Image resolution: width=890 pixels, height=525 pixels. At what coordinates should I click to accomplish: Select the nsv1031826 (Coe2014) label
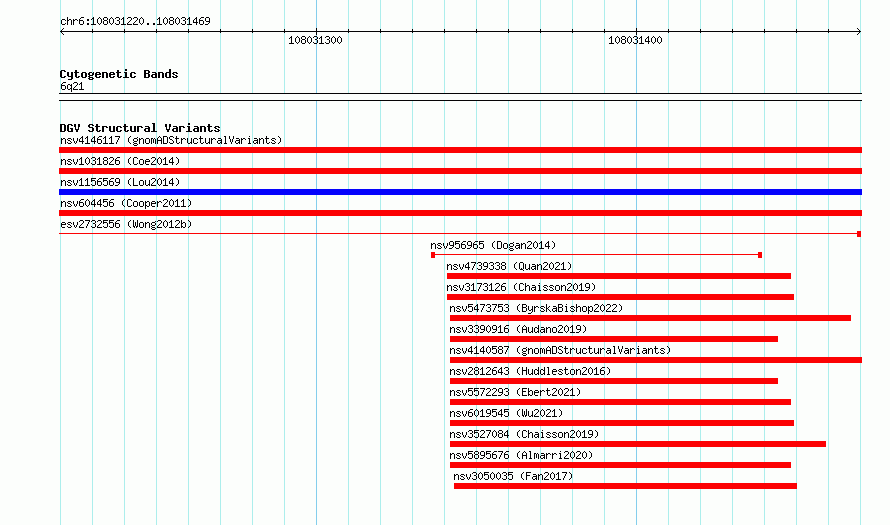click(120, 161)
